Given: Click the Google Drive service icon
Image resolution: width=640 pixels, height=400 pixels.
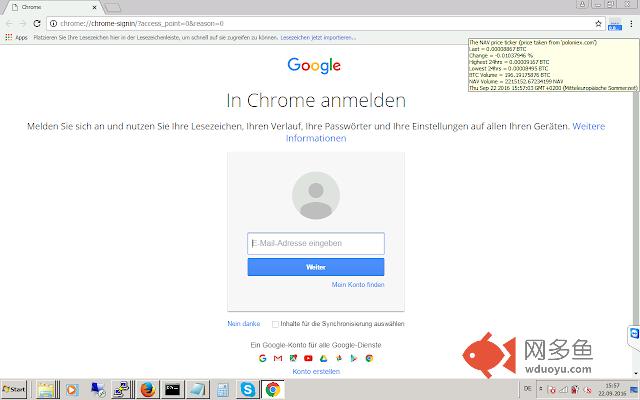Looking at the screenshot, I should tap(323, 358).
